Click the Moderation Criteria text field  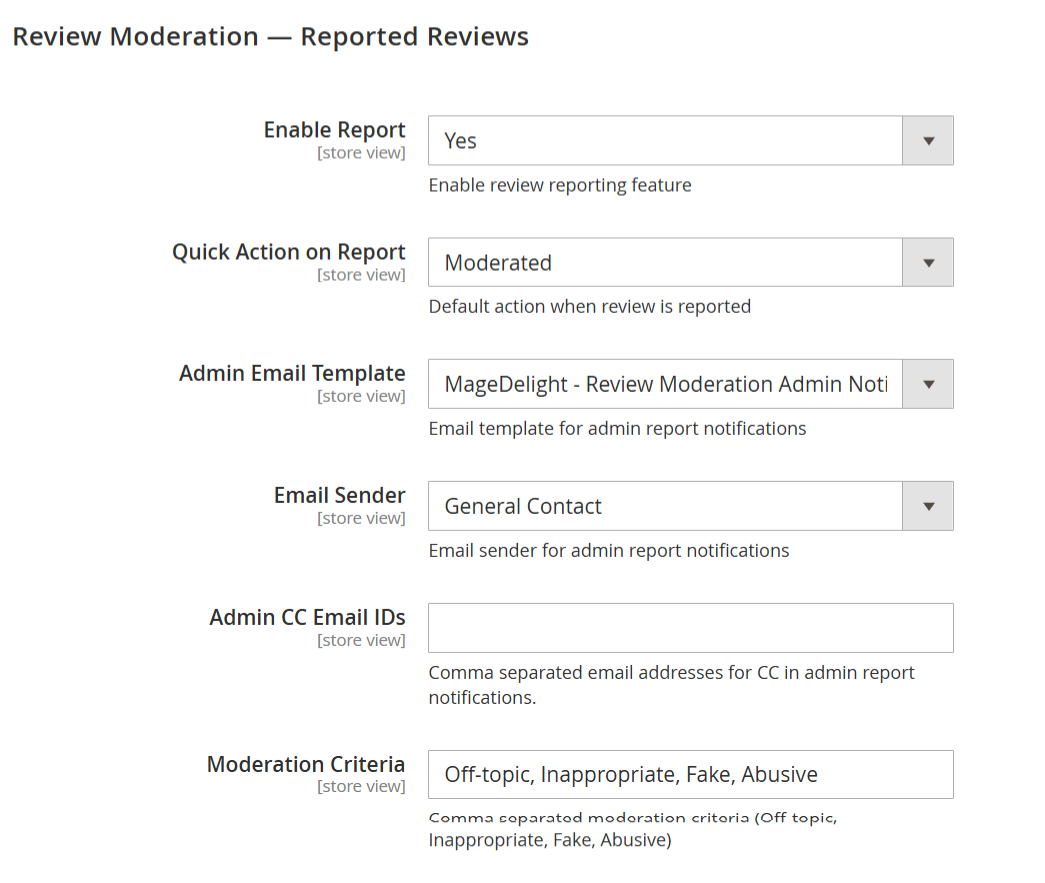click(x=690, y=774)
